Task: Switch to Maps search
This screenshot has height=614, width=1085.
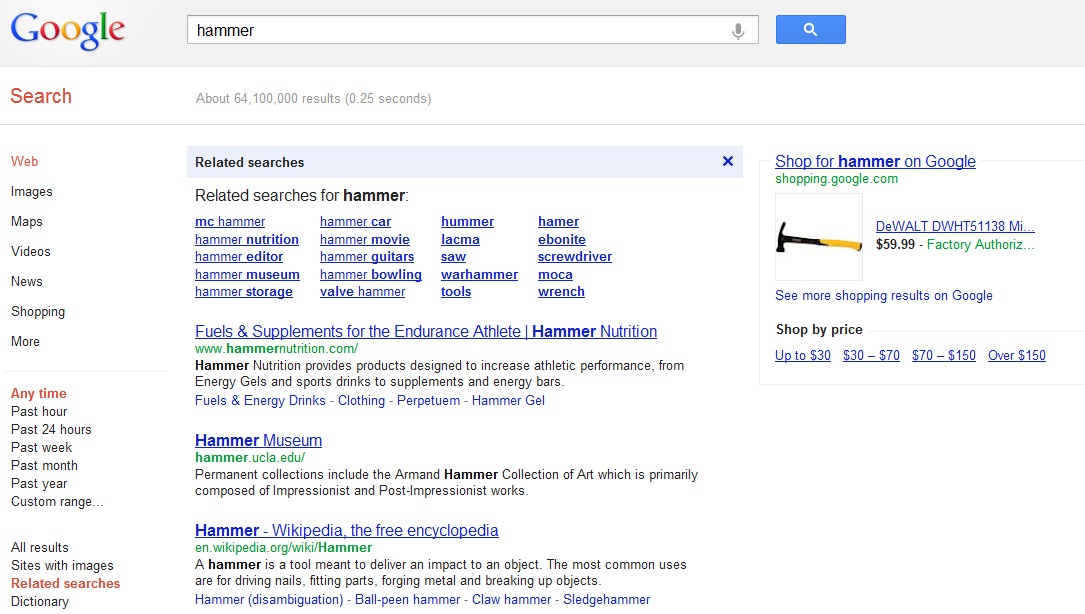Action: [x=27, y=222]
